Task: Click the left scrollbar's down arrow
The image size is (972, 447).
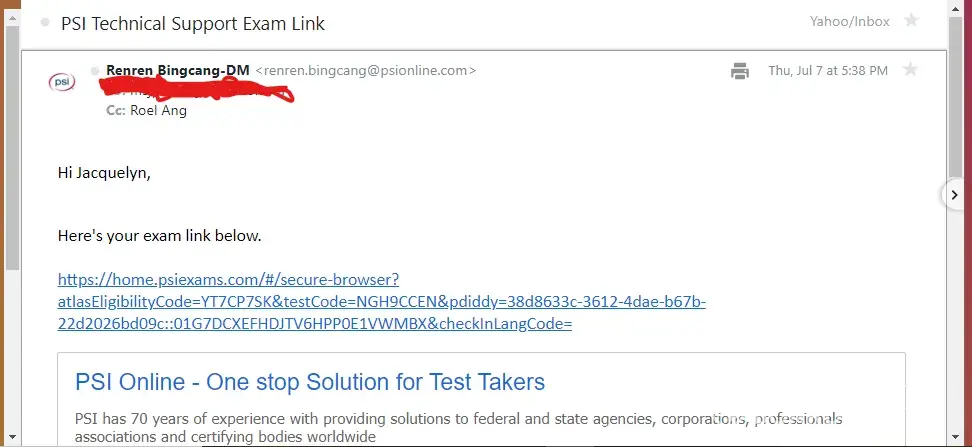Action: click(12, 438)
